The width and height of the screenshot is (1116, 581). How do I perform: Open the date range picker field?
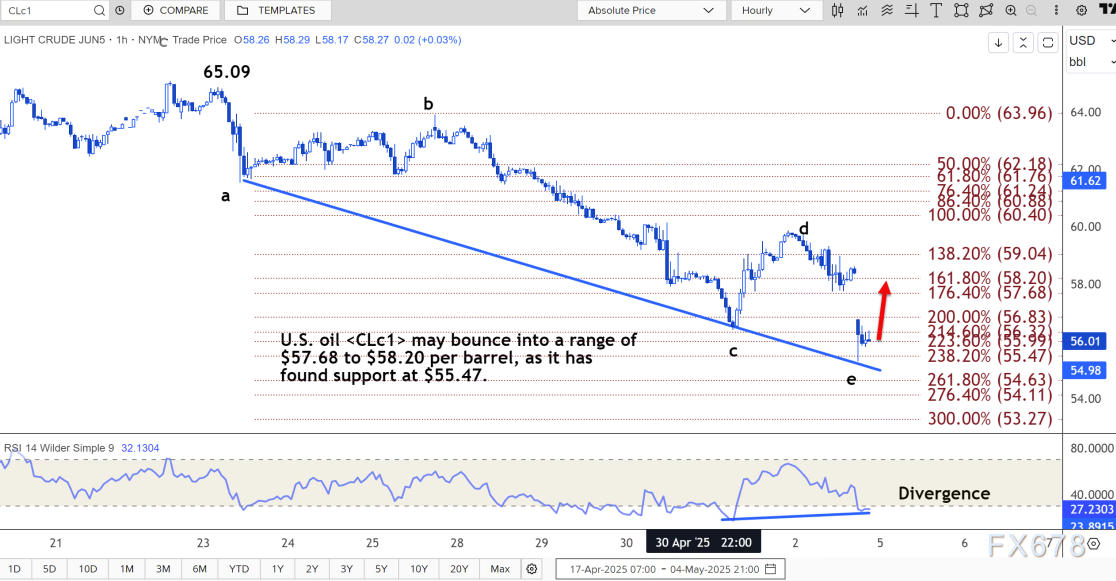[x=670, y=569]
